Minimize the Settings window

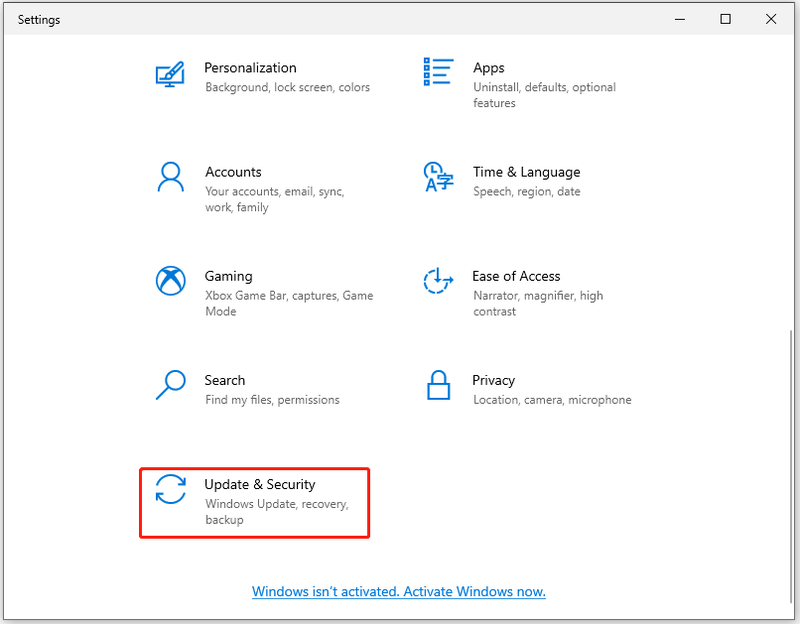pos(680,19)
